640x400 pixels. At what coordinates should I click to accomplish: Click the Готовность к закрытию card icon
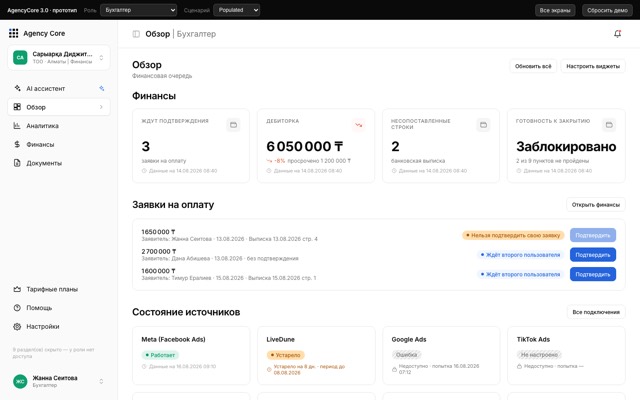click(609, 125)
